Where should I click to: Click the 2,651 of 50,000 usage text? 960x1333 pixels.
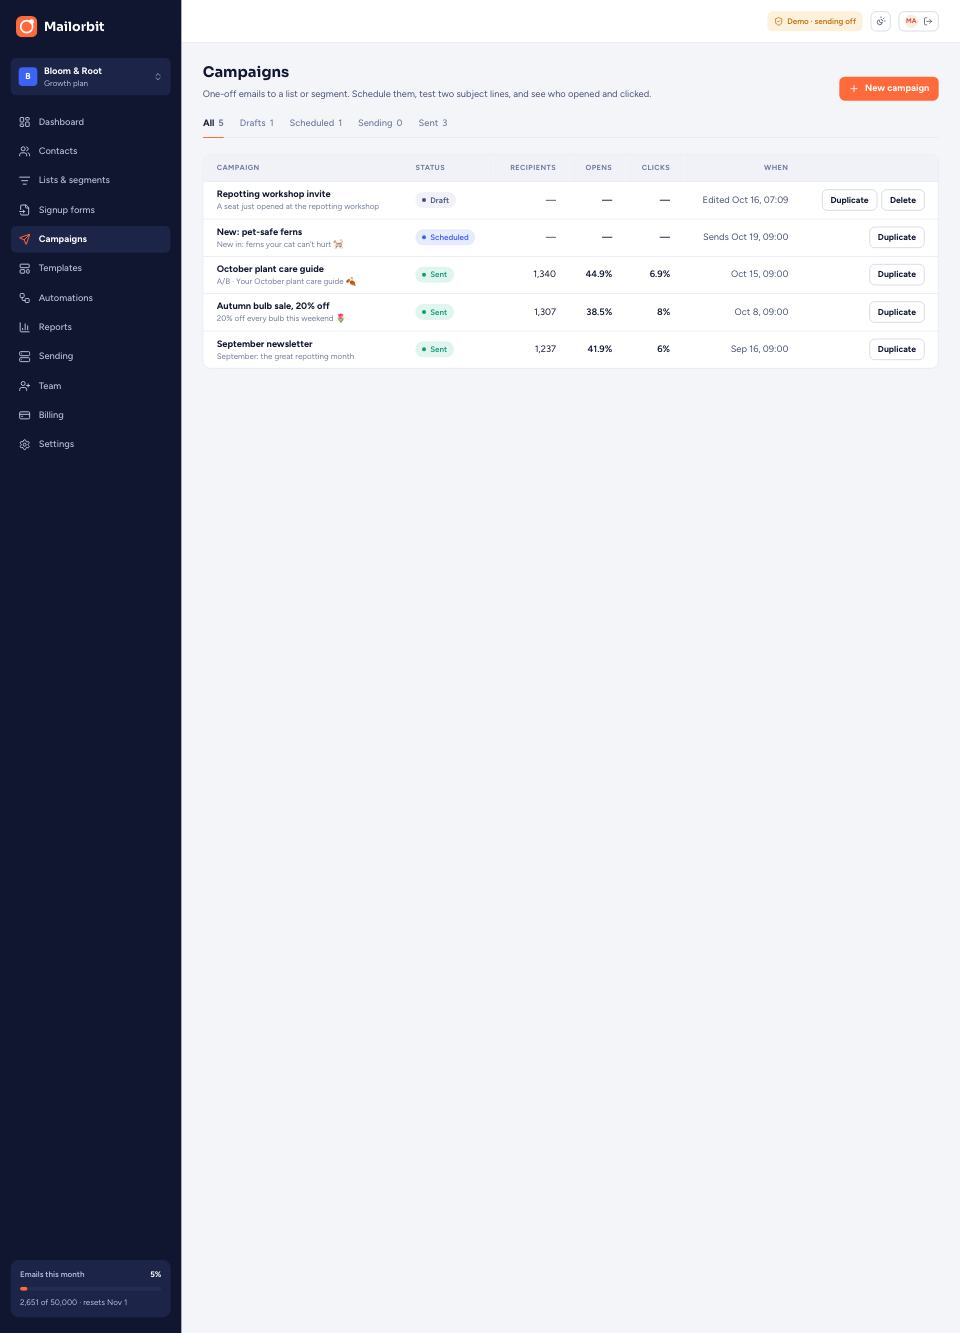coord(73,1302)
